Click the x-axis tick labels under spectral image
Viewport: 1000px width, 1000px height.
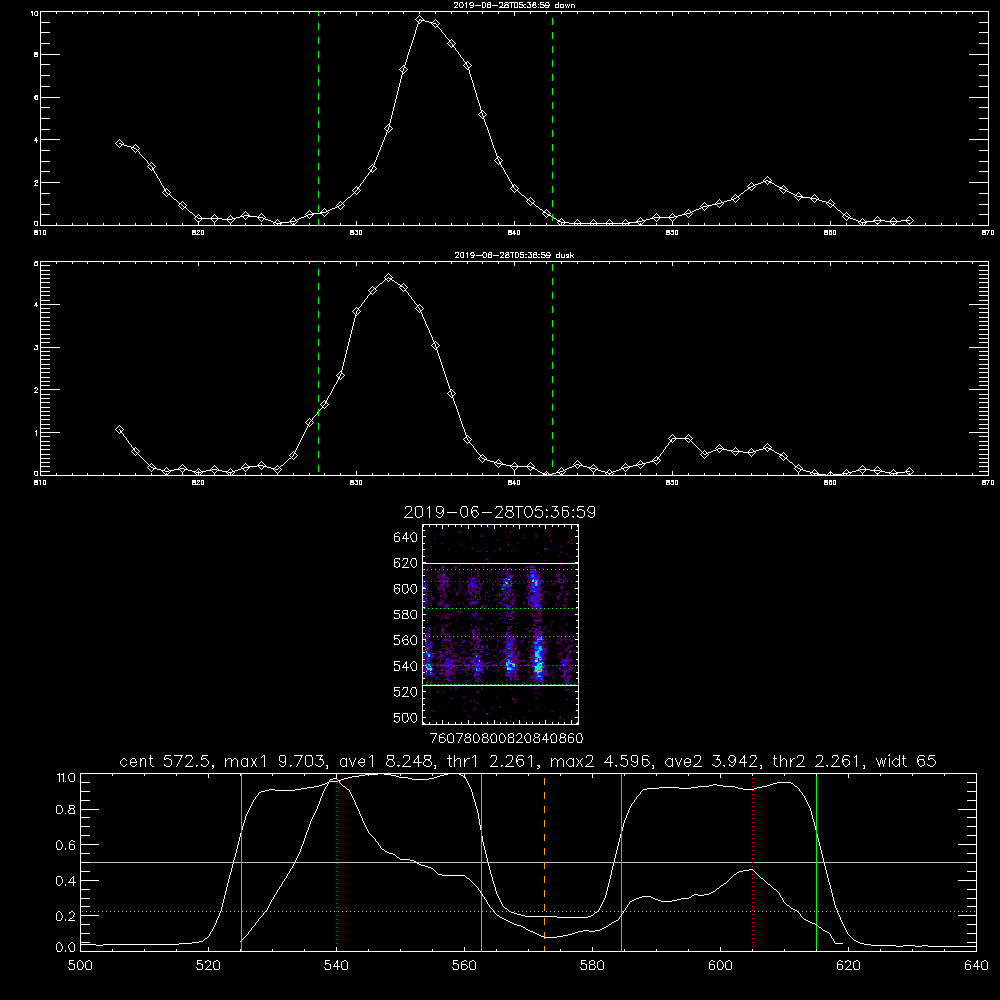tap(506, 739)
